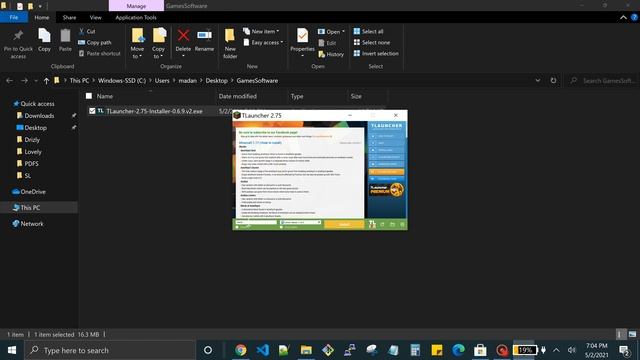Screen dimensions: 640x360
Task: Toggle the select-all checkbox in Name header
Action: pyautogui.click(x=89, y=96)
